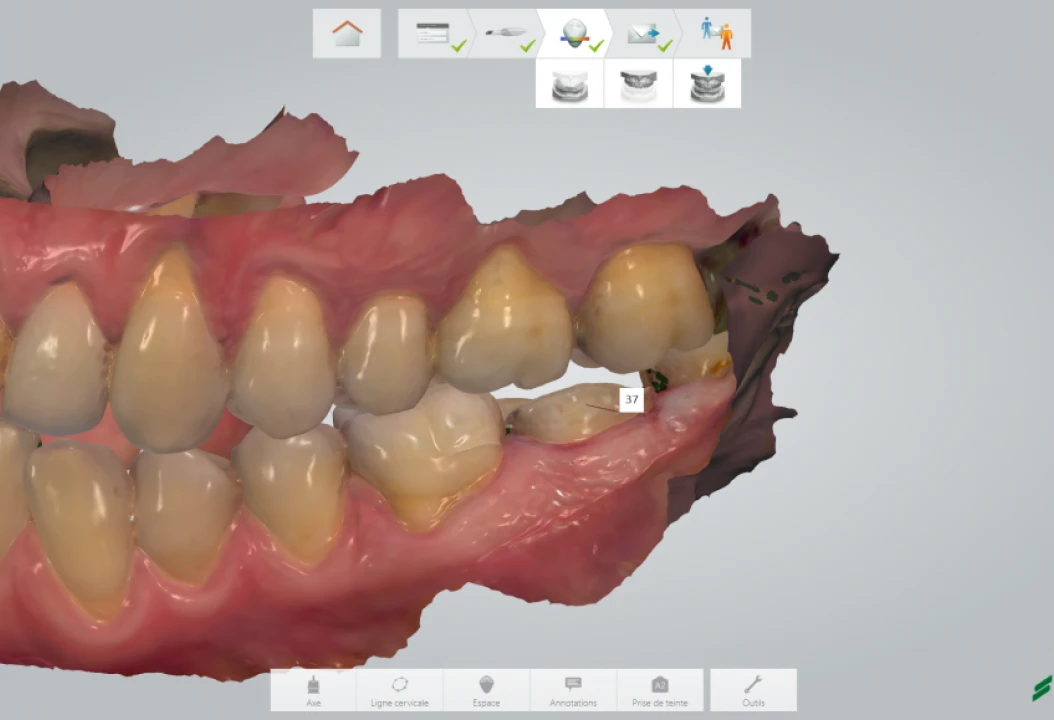Open the send envelope workflow step
This screenshot has width=1054, height=720.
point(644,34)
